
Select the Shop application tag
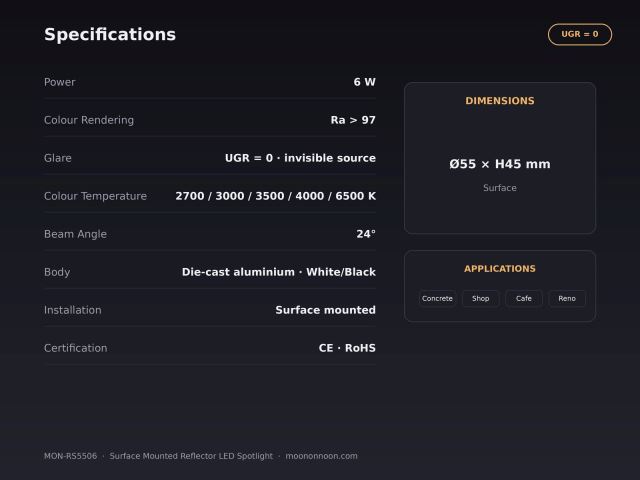coord(480,298)
